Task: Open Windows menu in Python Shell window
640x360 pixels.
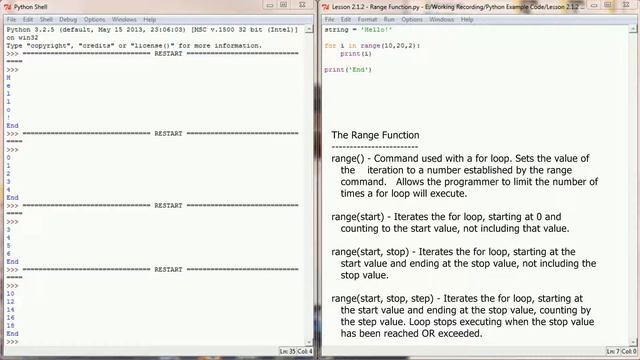Action: (124, 20)
